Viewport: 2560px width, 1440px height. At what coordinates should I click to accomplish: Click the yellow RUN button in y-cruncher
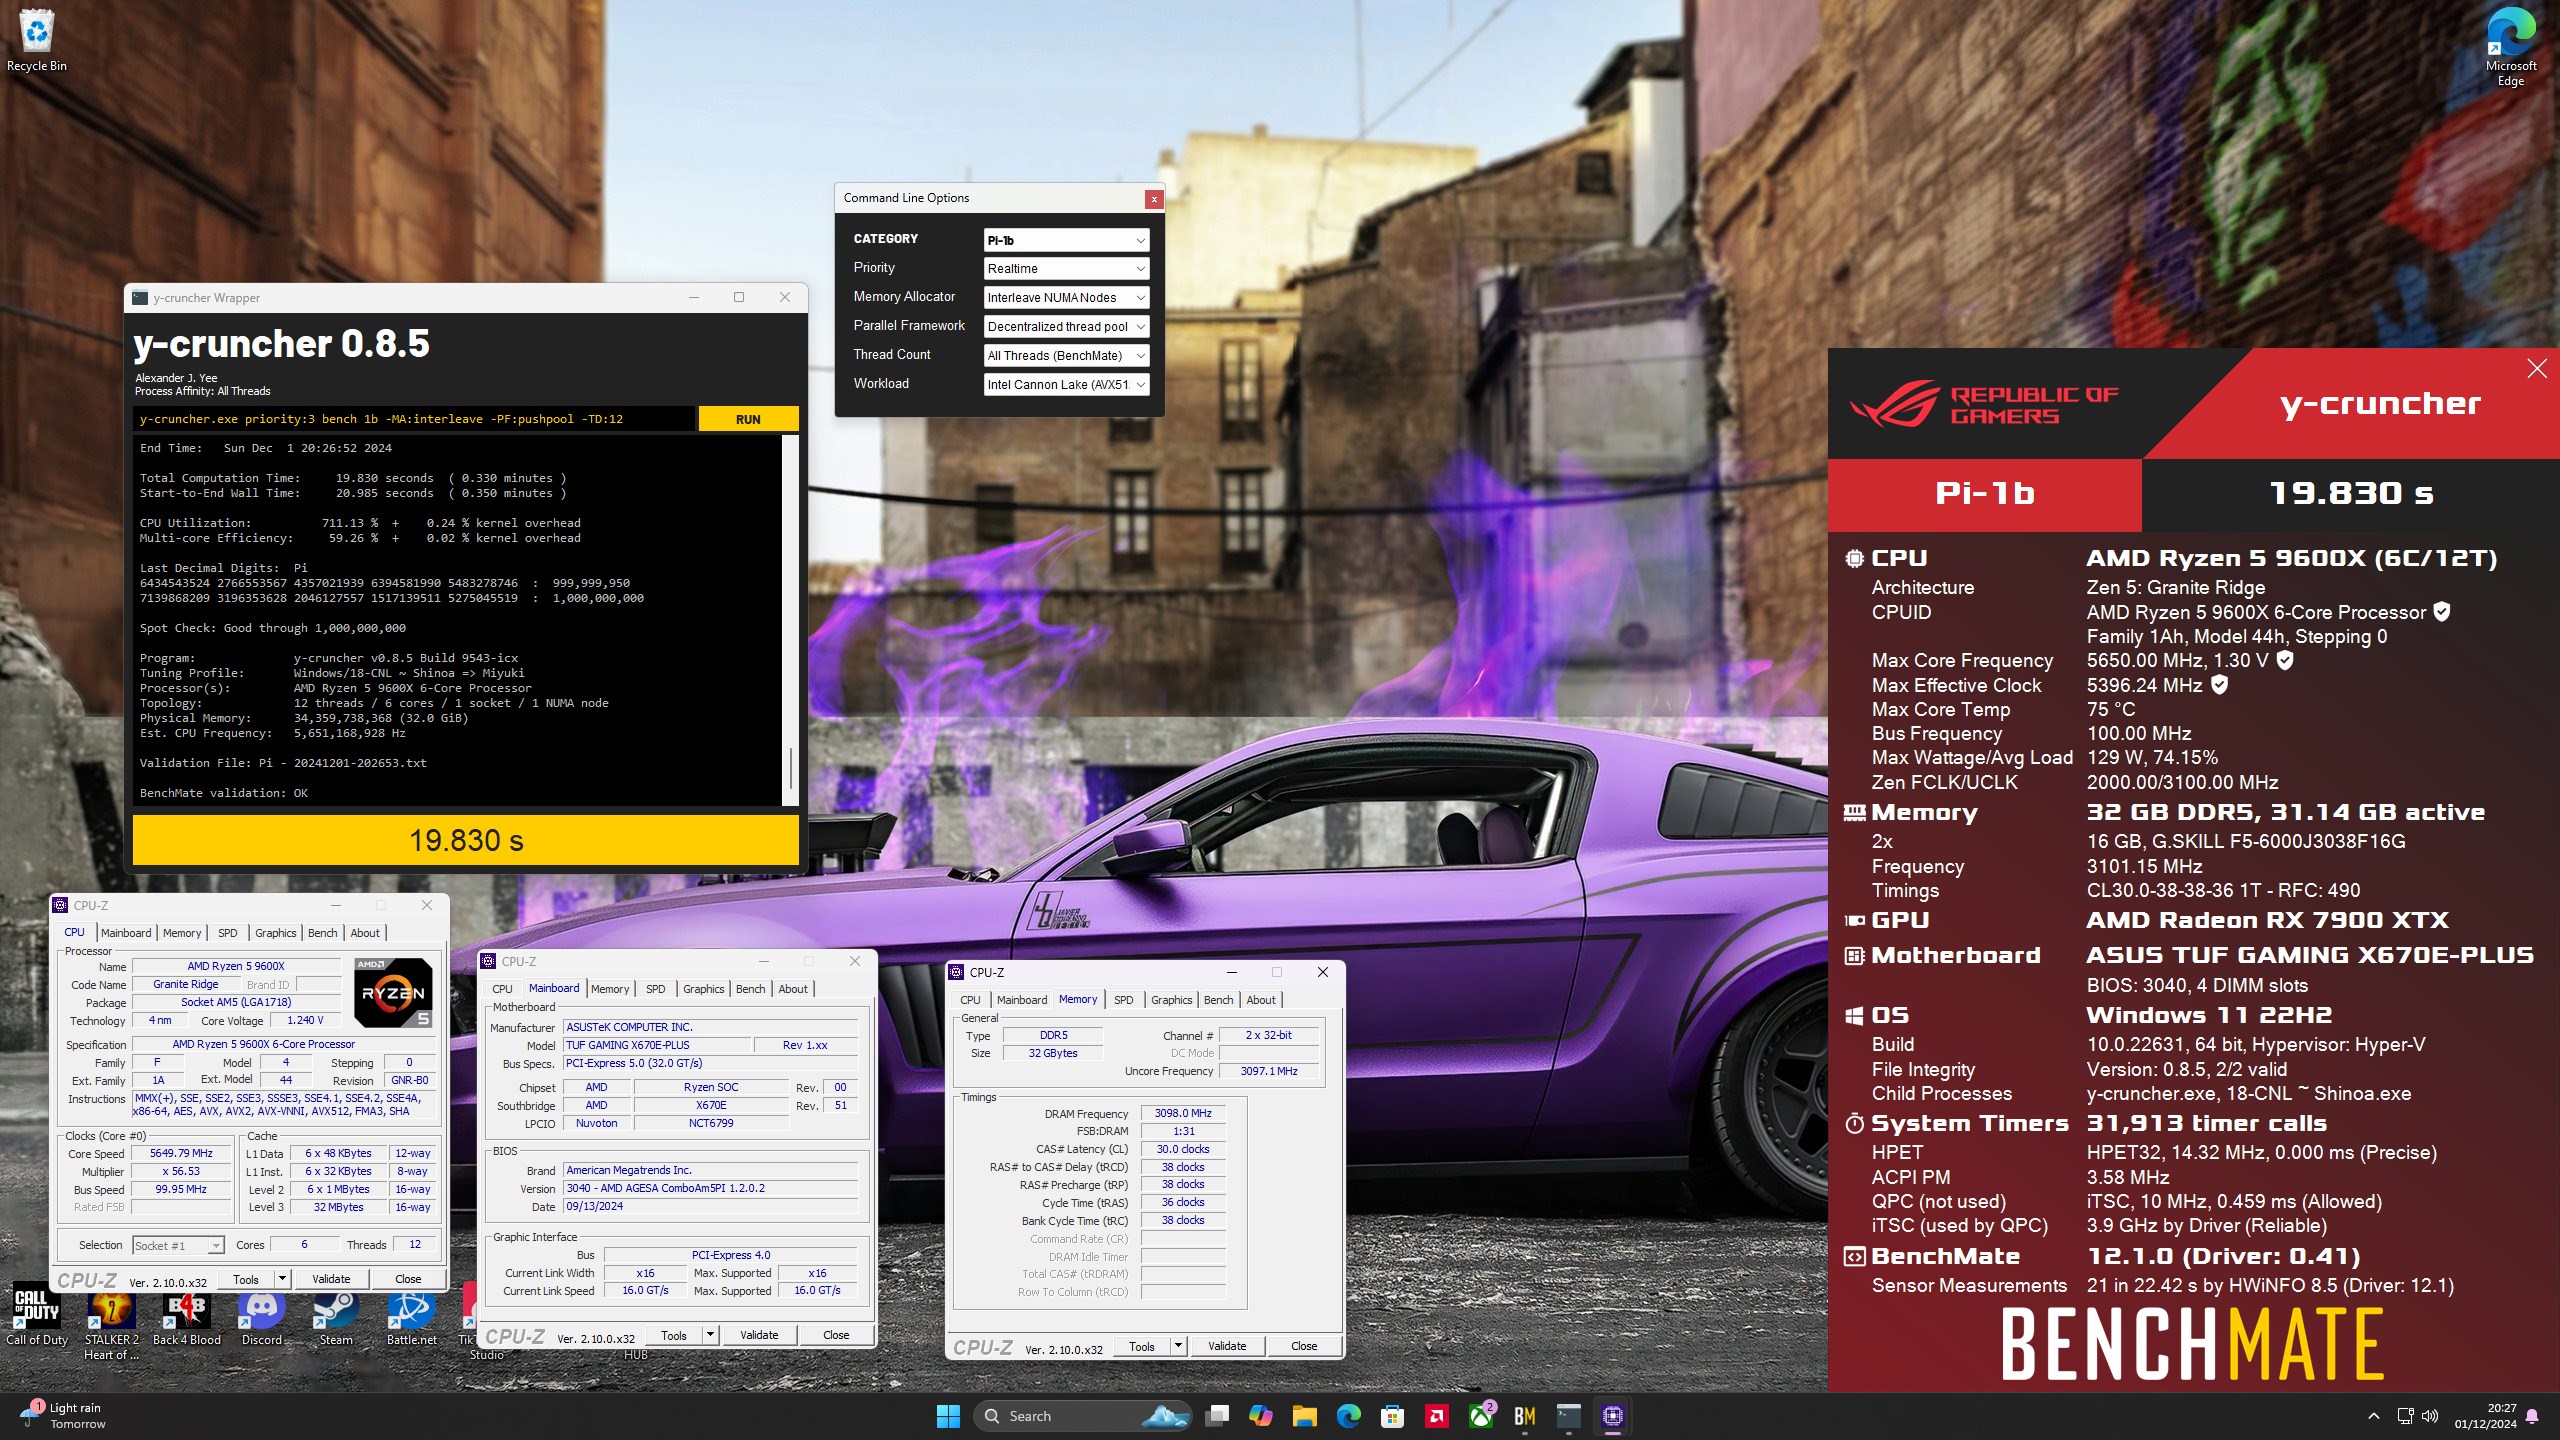(x=748, y=420)
